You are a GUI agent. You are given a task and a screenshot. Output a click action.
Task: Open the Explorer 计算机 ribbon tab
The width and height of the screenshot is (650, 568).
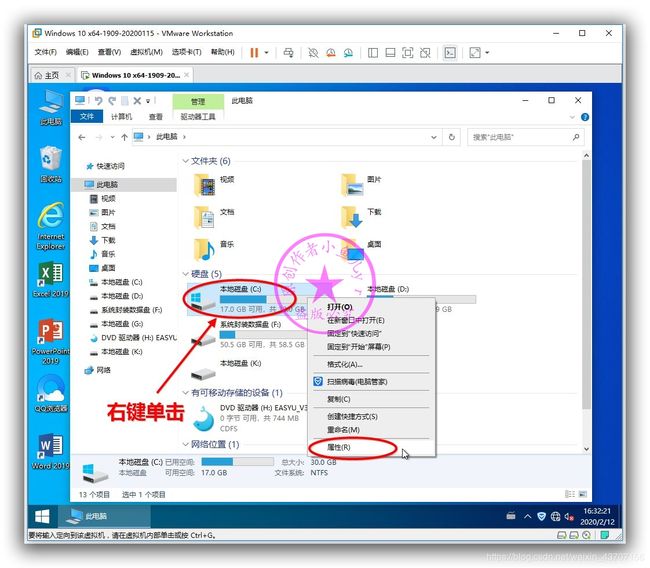click(x=121, y=117)
